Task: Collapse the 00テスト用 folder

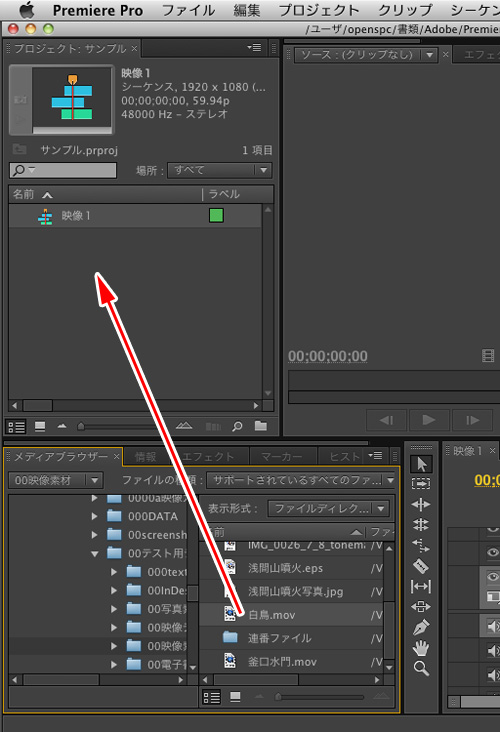Action: point(95,554)
